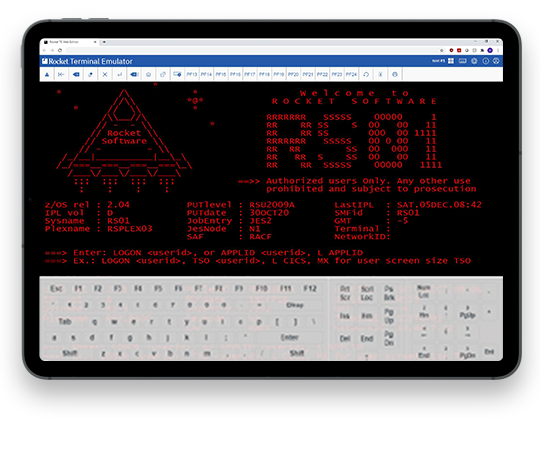540x452 pixels.
Task: Open settings via the header gear icon
Action: 474,61
